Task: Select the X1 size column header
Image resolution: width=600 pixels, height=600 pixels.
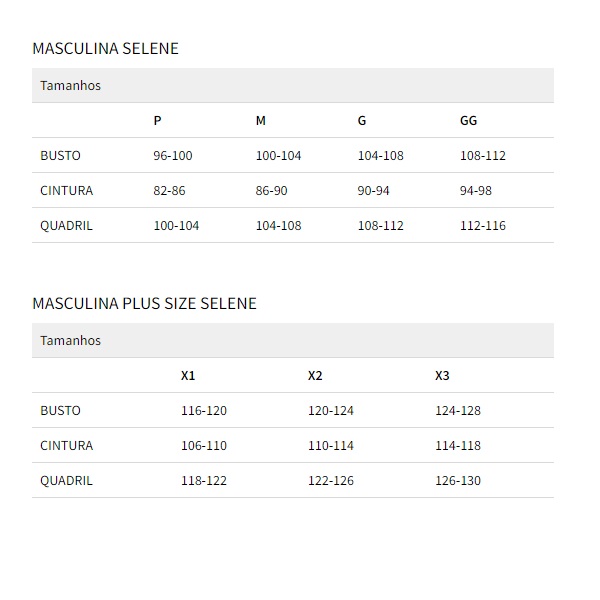Action: pos(188,376)
